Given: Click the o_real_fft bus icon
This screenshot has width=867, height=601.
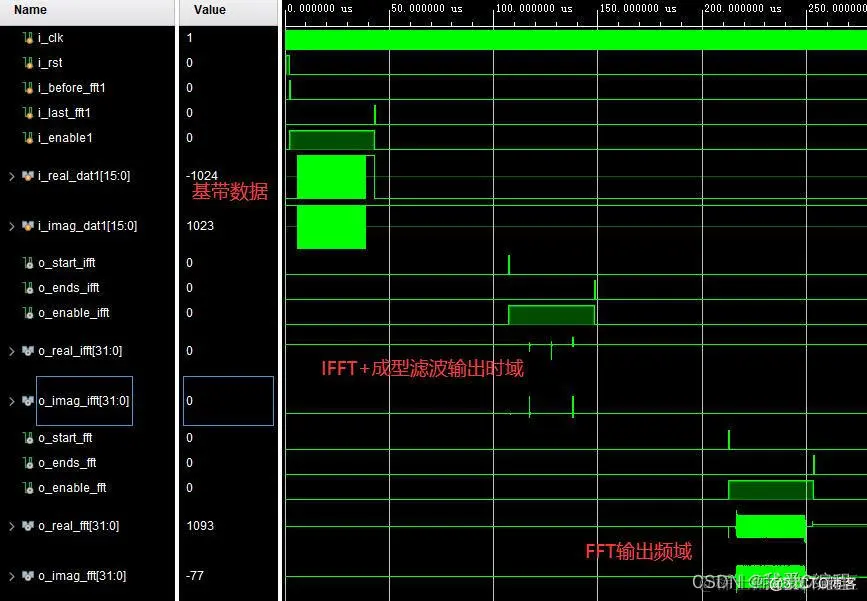Looking at the screenshot, I should coord(28,525).
